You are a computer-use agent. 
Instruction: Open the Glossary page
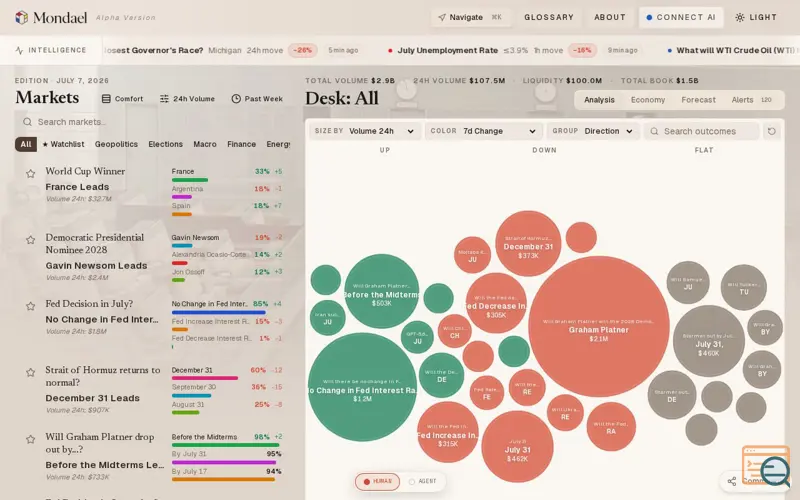pyautogui.click(x=549, y=17)
